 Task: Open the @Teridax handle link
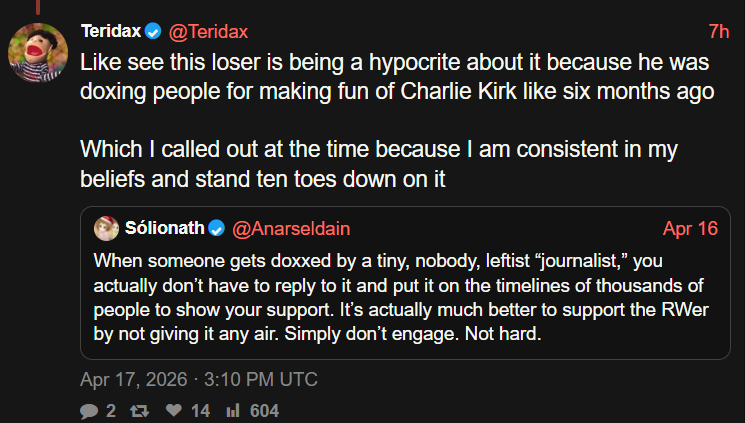click(211, 31)
